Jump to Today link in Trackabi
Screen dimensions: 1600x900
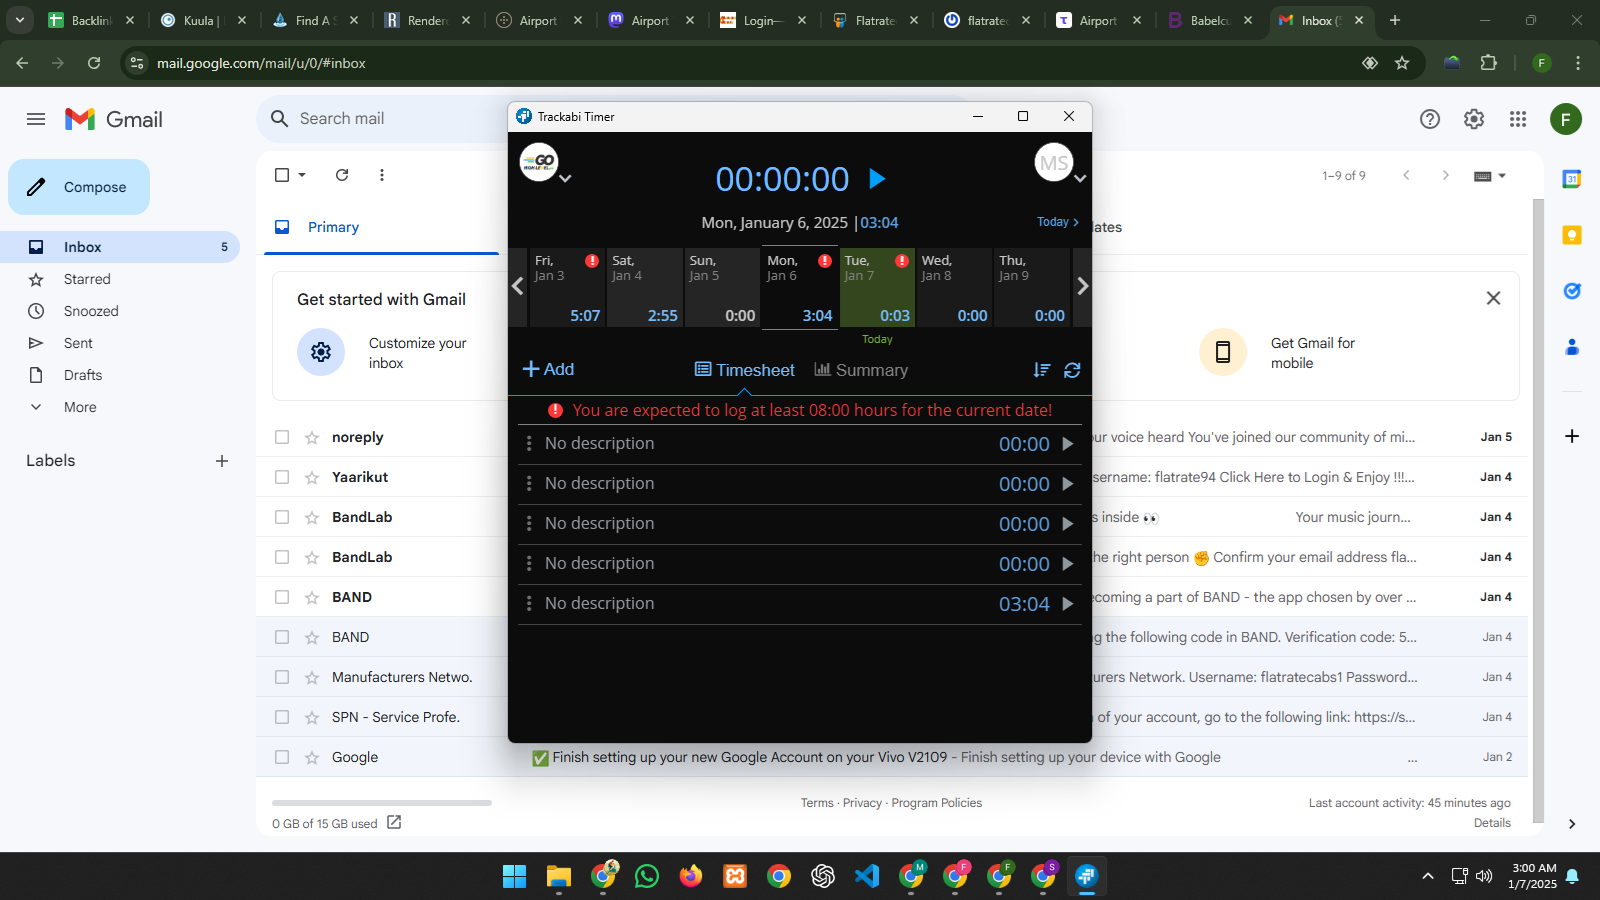(1057, 222)
